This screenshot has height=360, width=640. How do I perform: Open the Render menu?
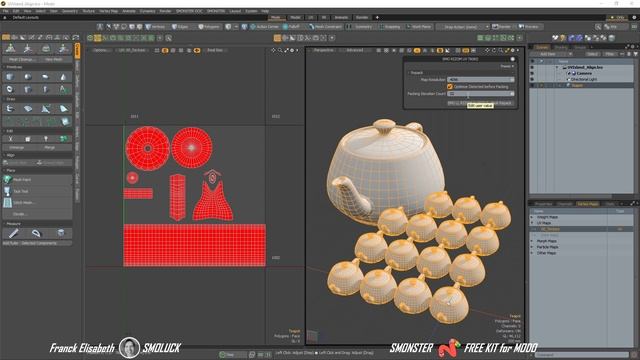(165, 11)
